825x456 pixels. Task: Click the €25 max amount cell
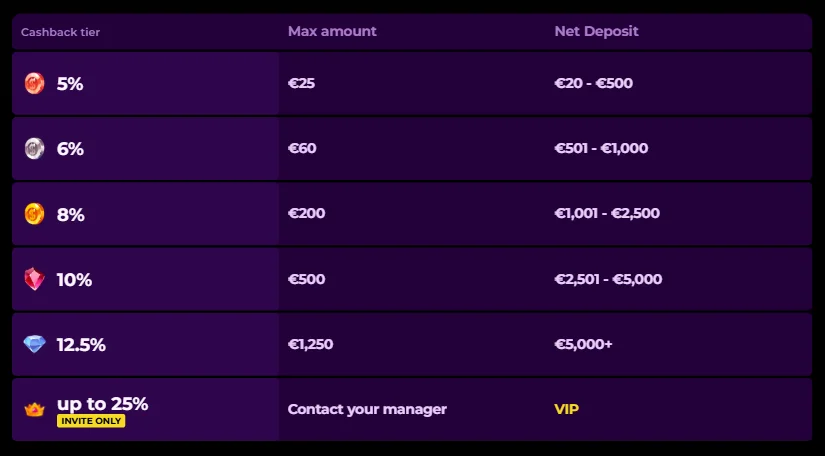[x=301, y=84]
